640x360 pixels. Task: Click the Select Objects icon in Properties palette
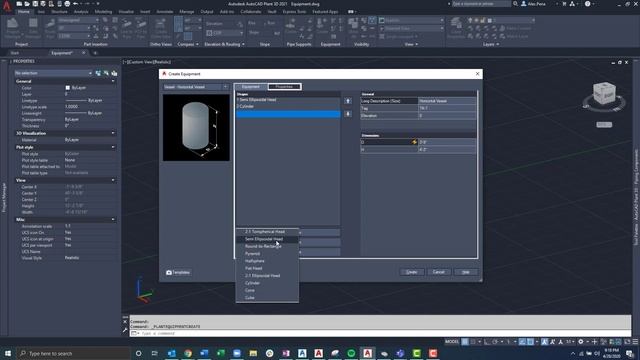pos(106,73)
